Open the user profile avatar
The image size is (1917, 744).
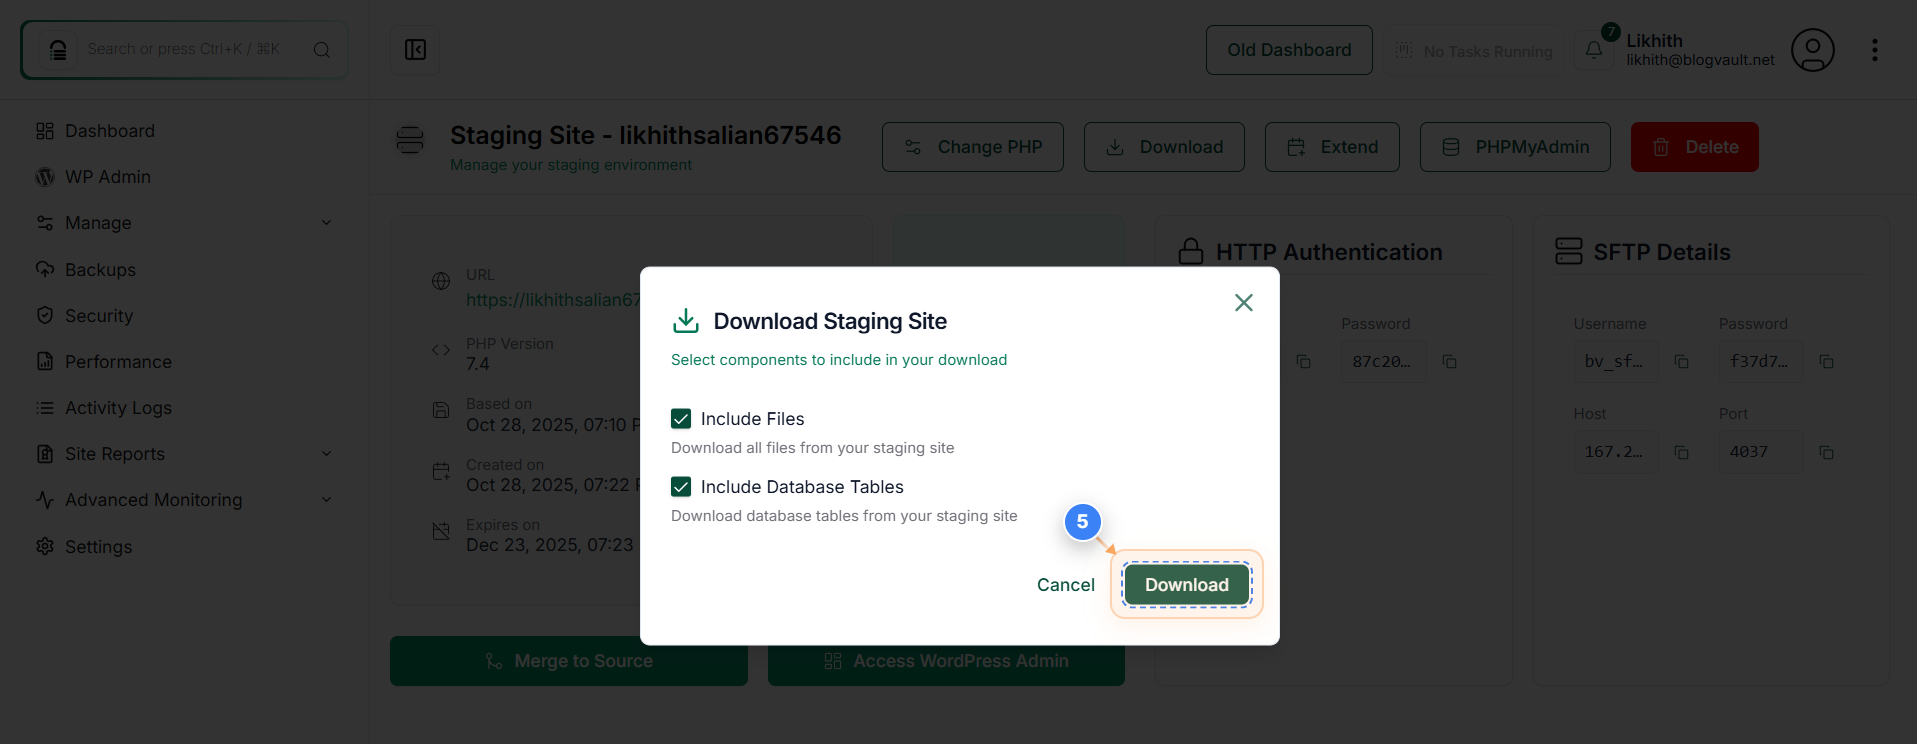coord(1812,50)
